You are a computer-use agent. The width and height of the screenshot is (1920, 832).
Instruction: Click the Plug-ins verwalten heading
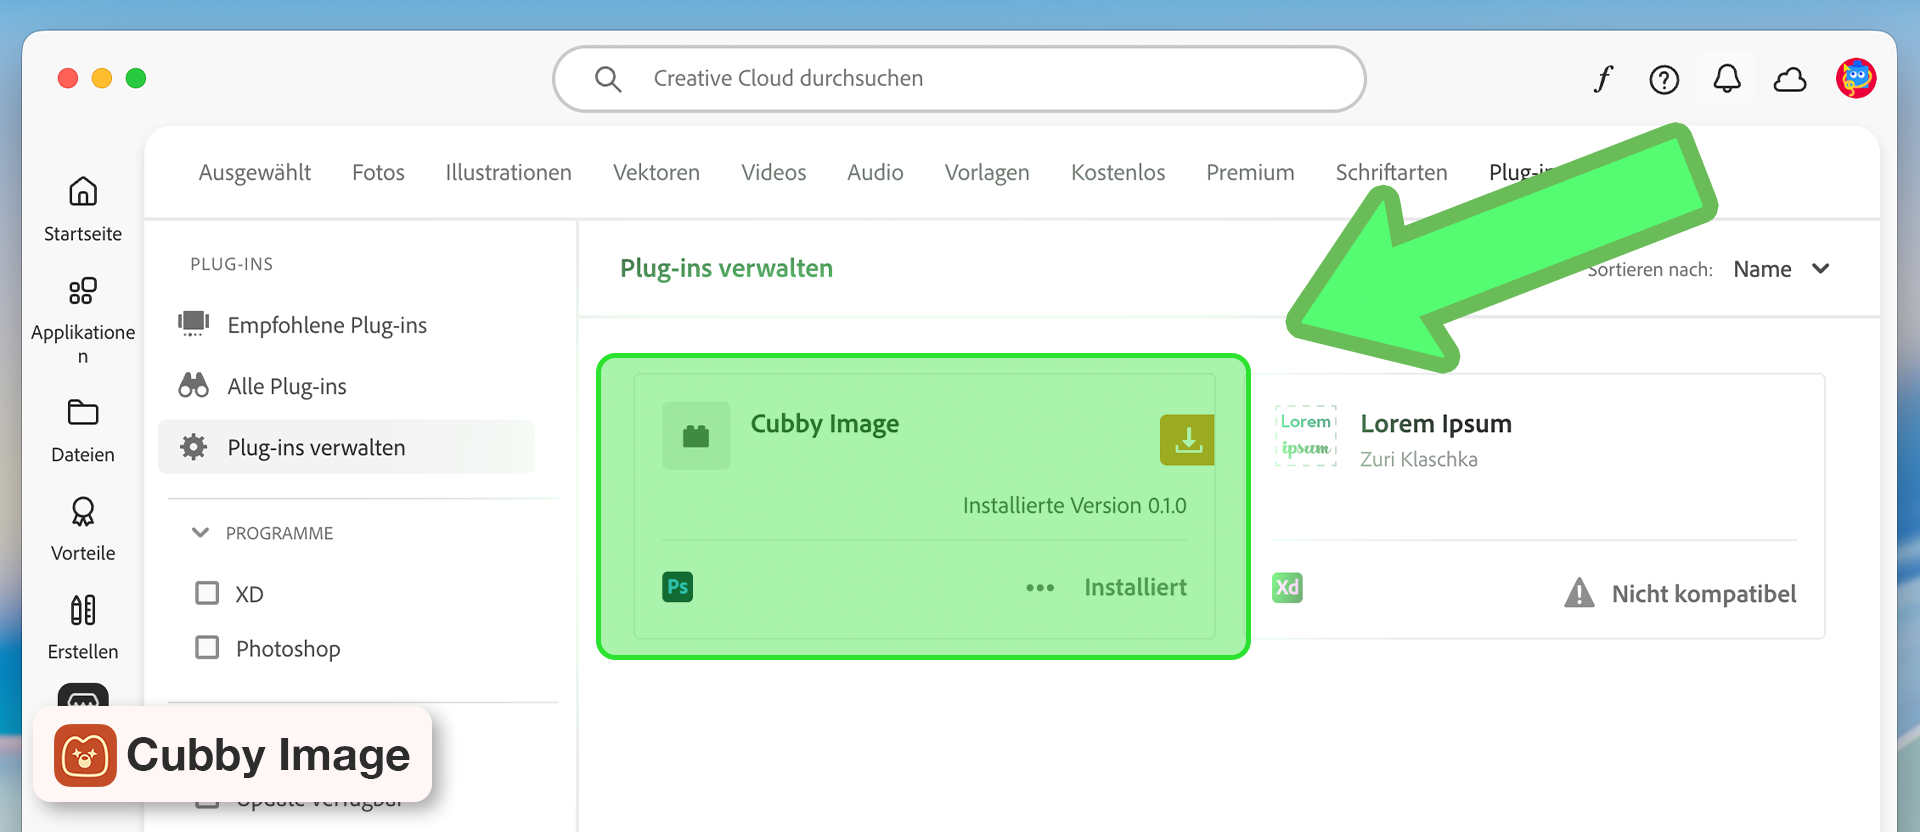click(726, 268)
